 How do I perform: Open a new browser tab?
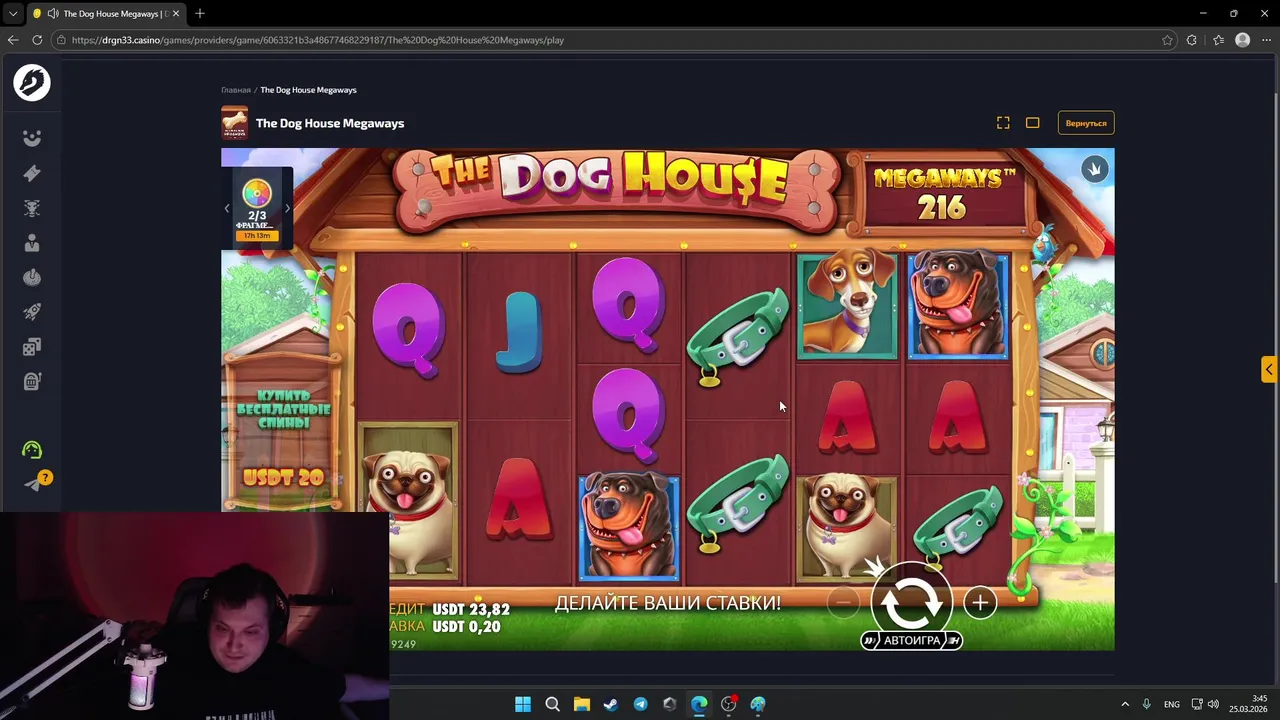pyautogui.click(x=200, y=14)
